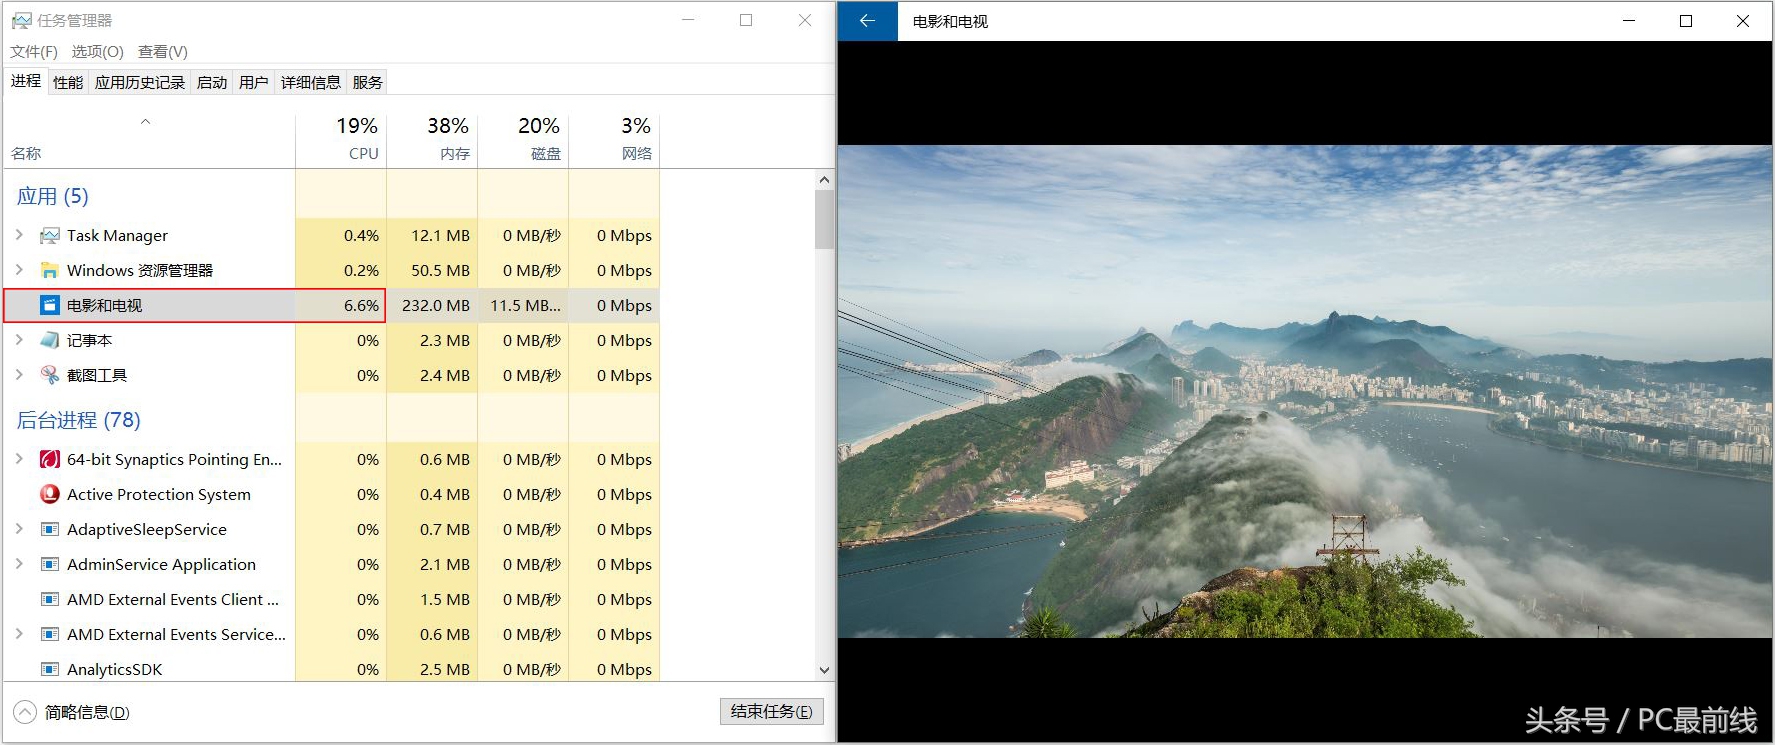Viewport: 1775px width, 745px height.
Task: Sort by the 内存 column header
Action: (x=432, y=140)
